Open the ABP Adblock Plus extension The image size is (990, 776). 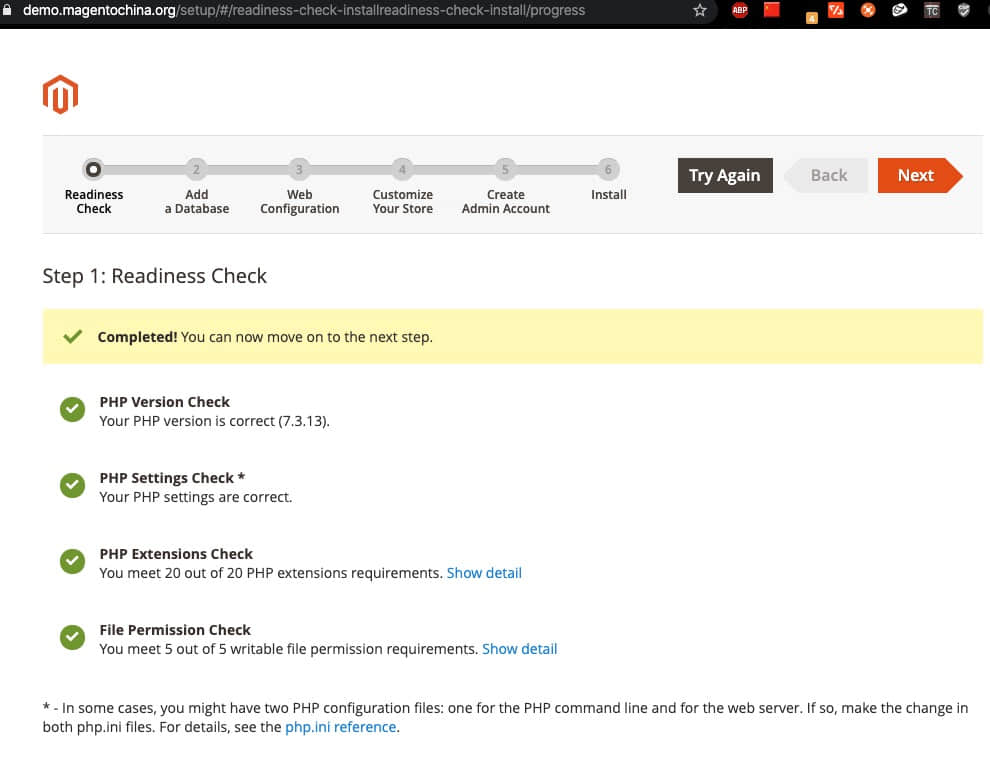[740, 10]
